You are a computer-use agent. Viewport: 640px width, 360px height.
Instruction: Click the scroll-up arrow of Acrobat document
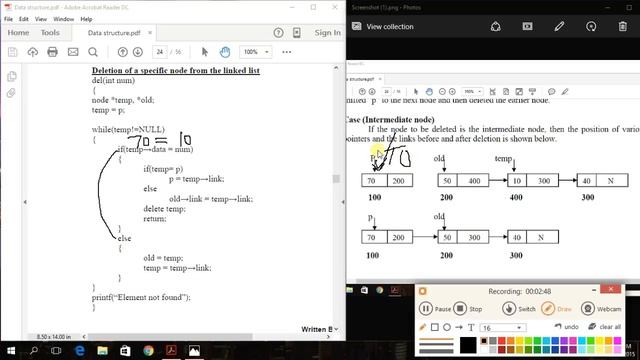point(336,68)
